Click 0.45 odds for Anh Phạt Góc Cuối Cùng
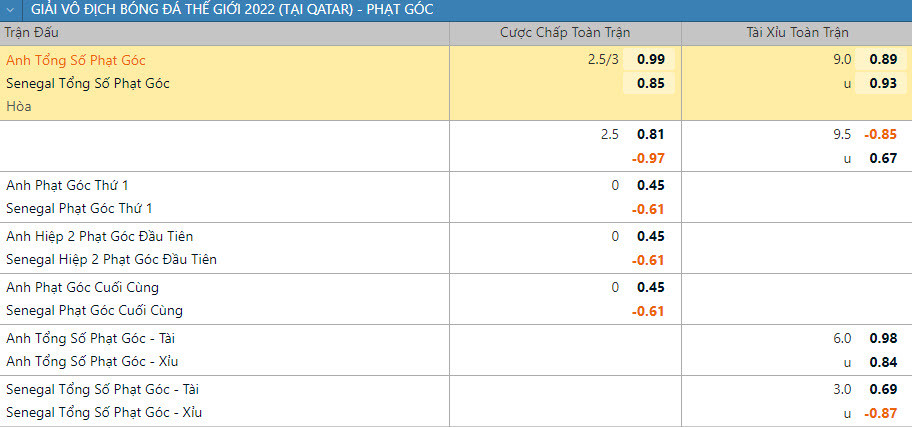 (x=650, y=287)
